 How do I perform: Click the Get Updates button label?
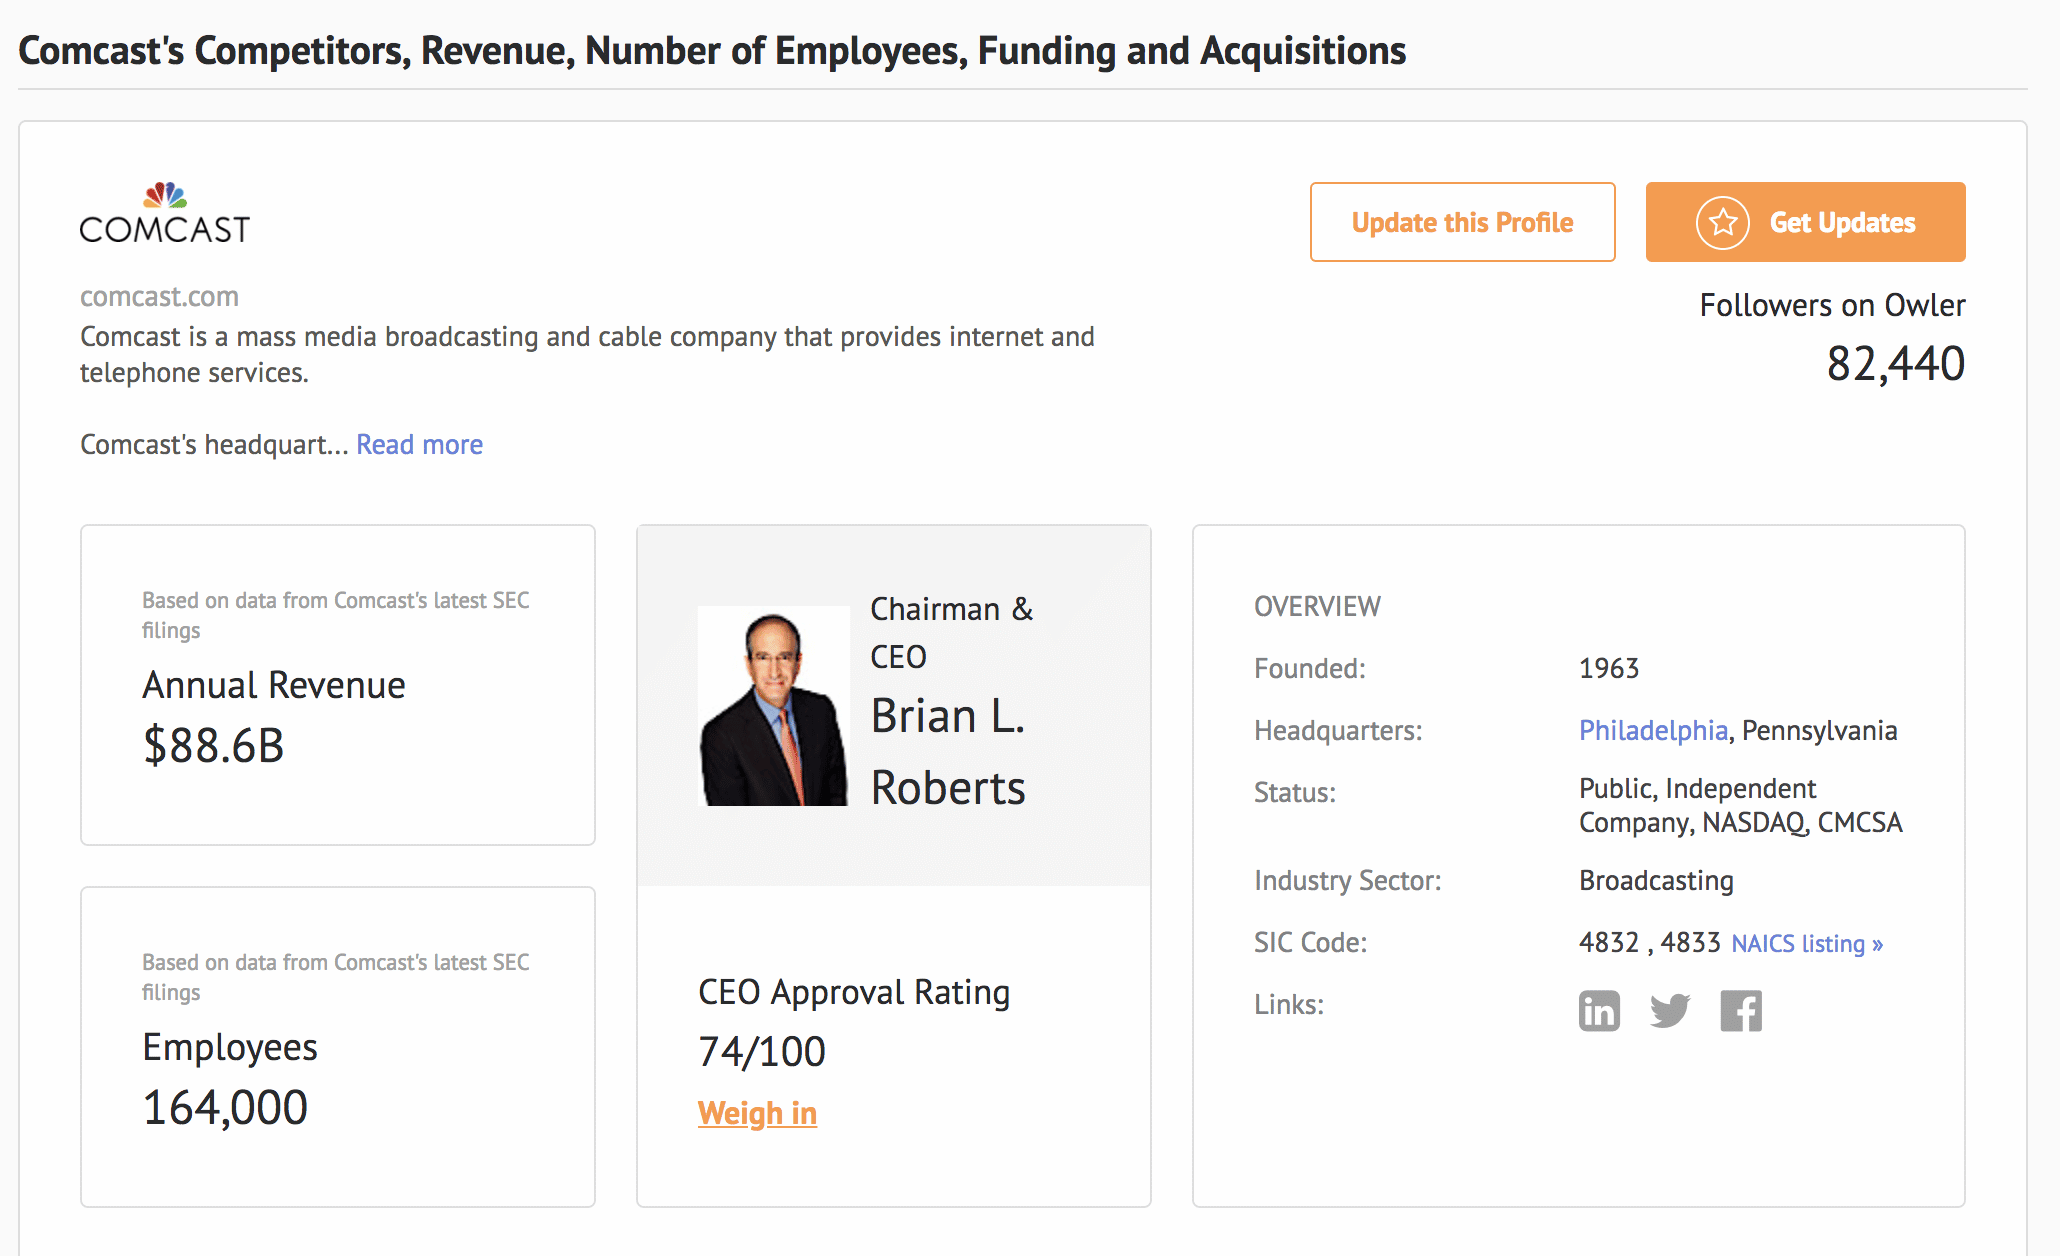coord(1842,222)
